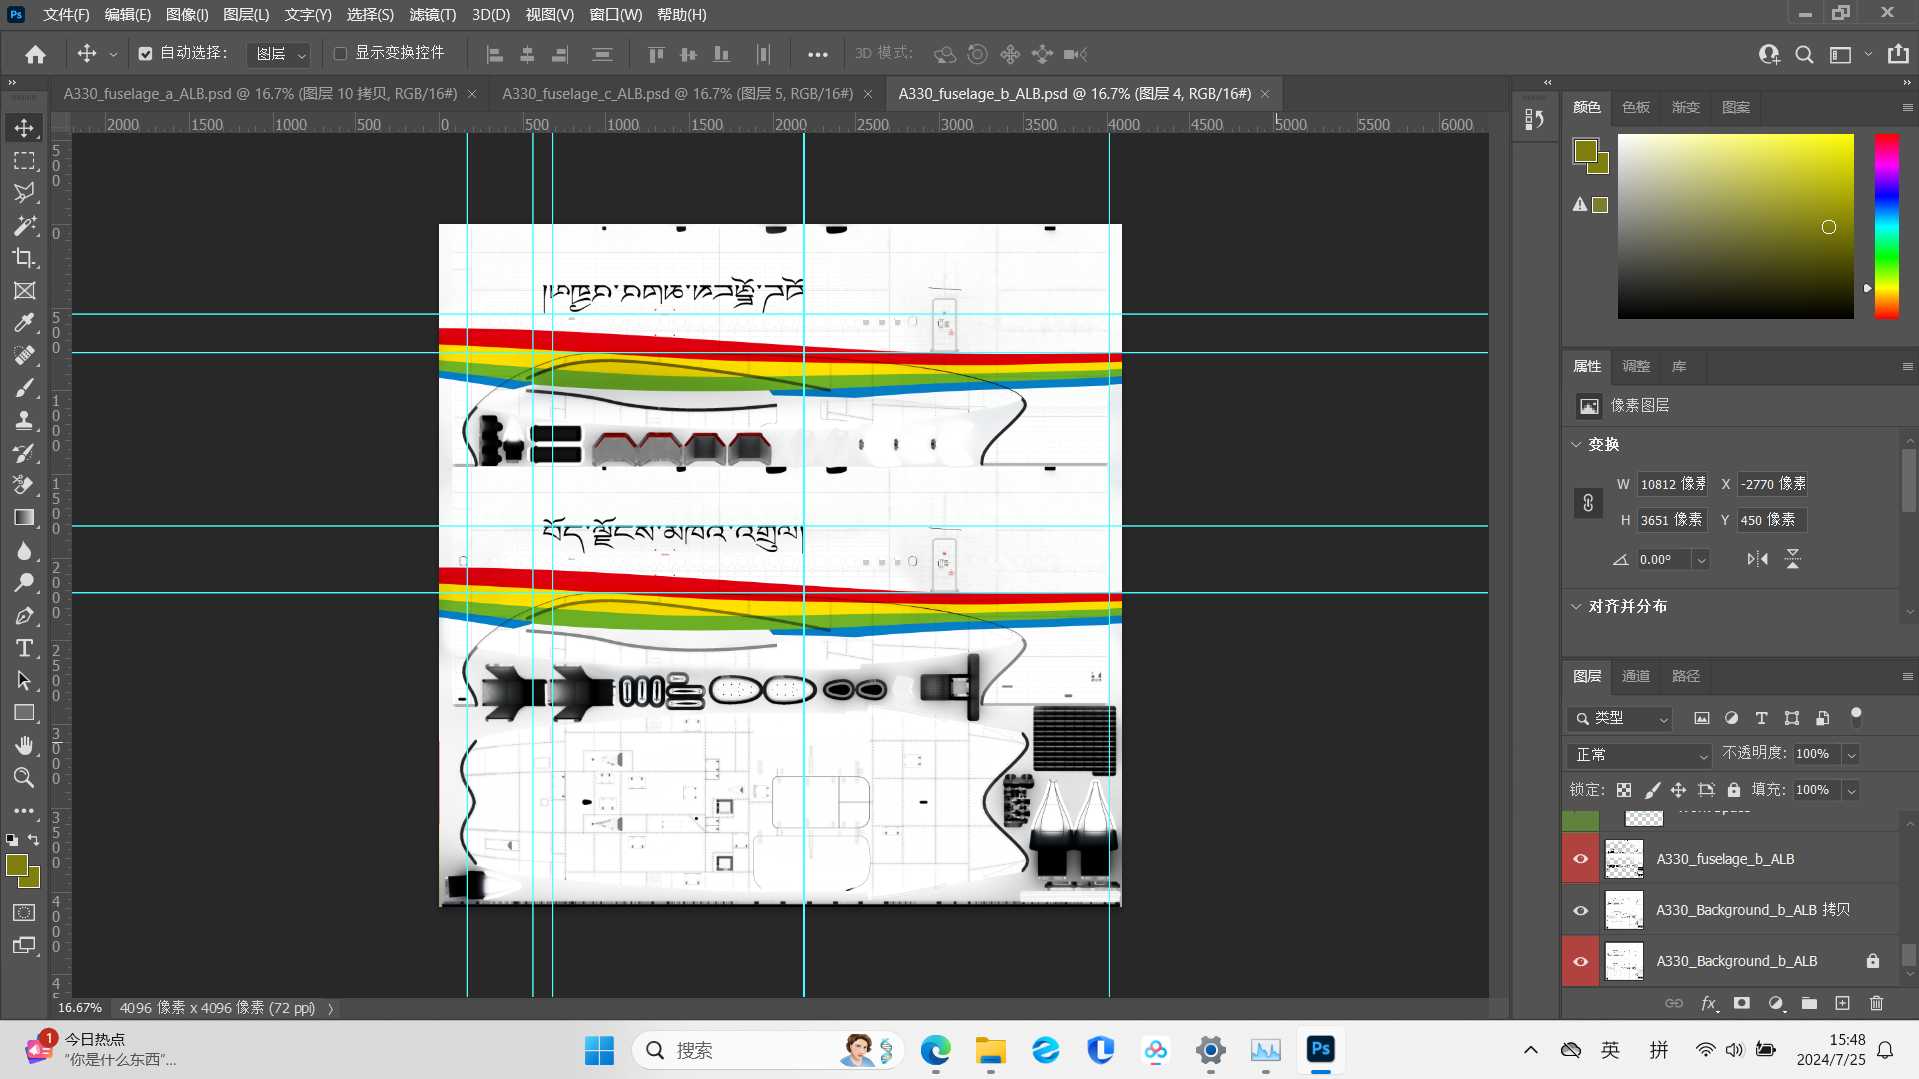Click the width input field in properties

[x=1672, y=484]
